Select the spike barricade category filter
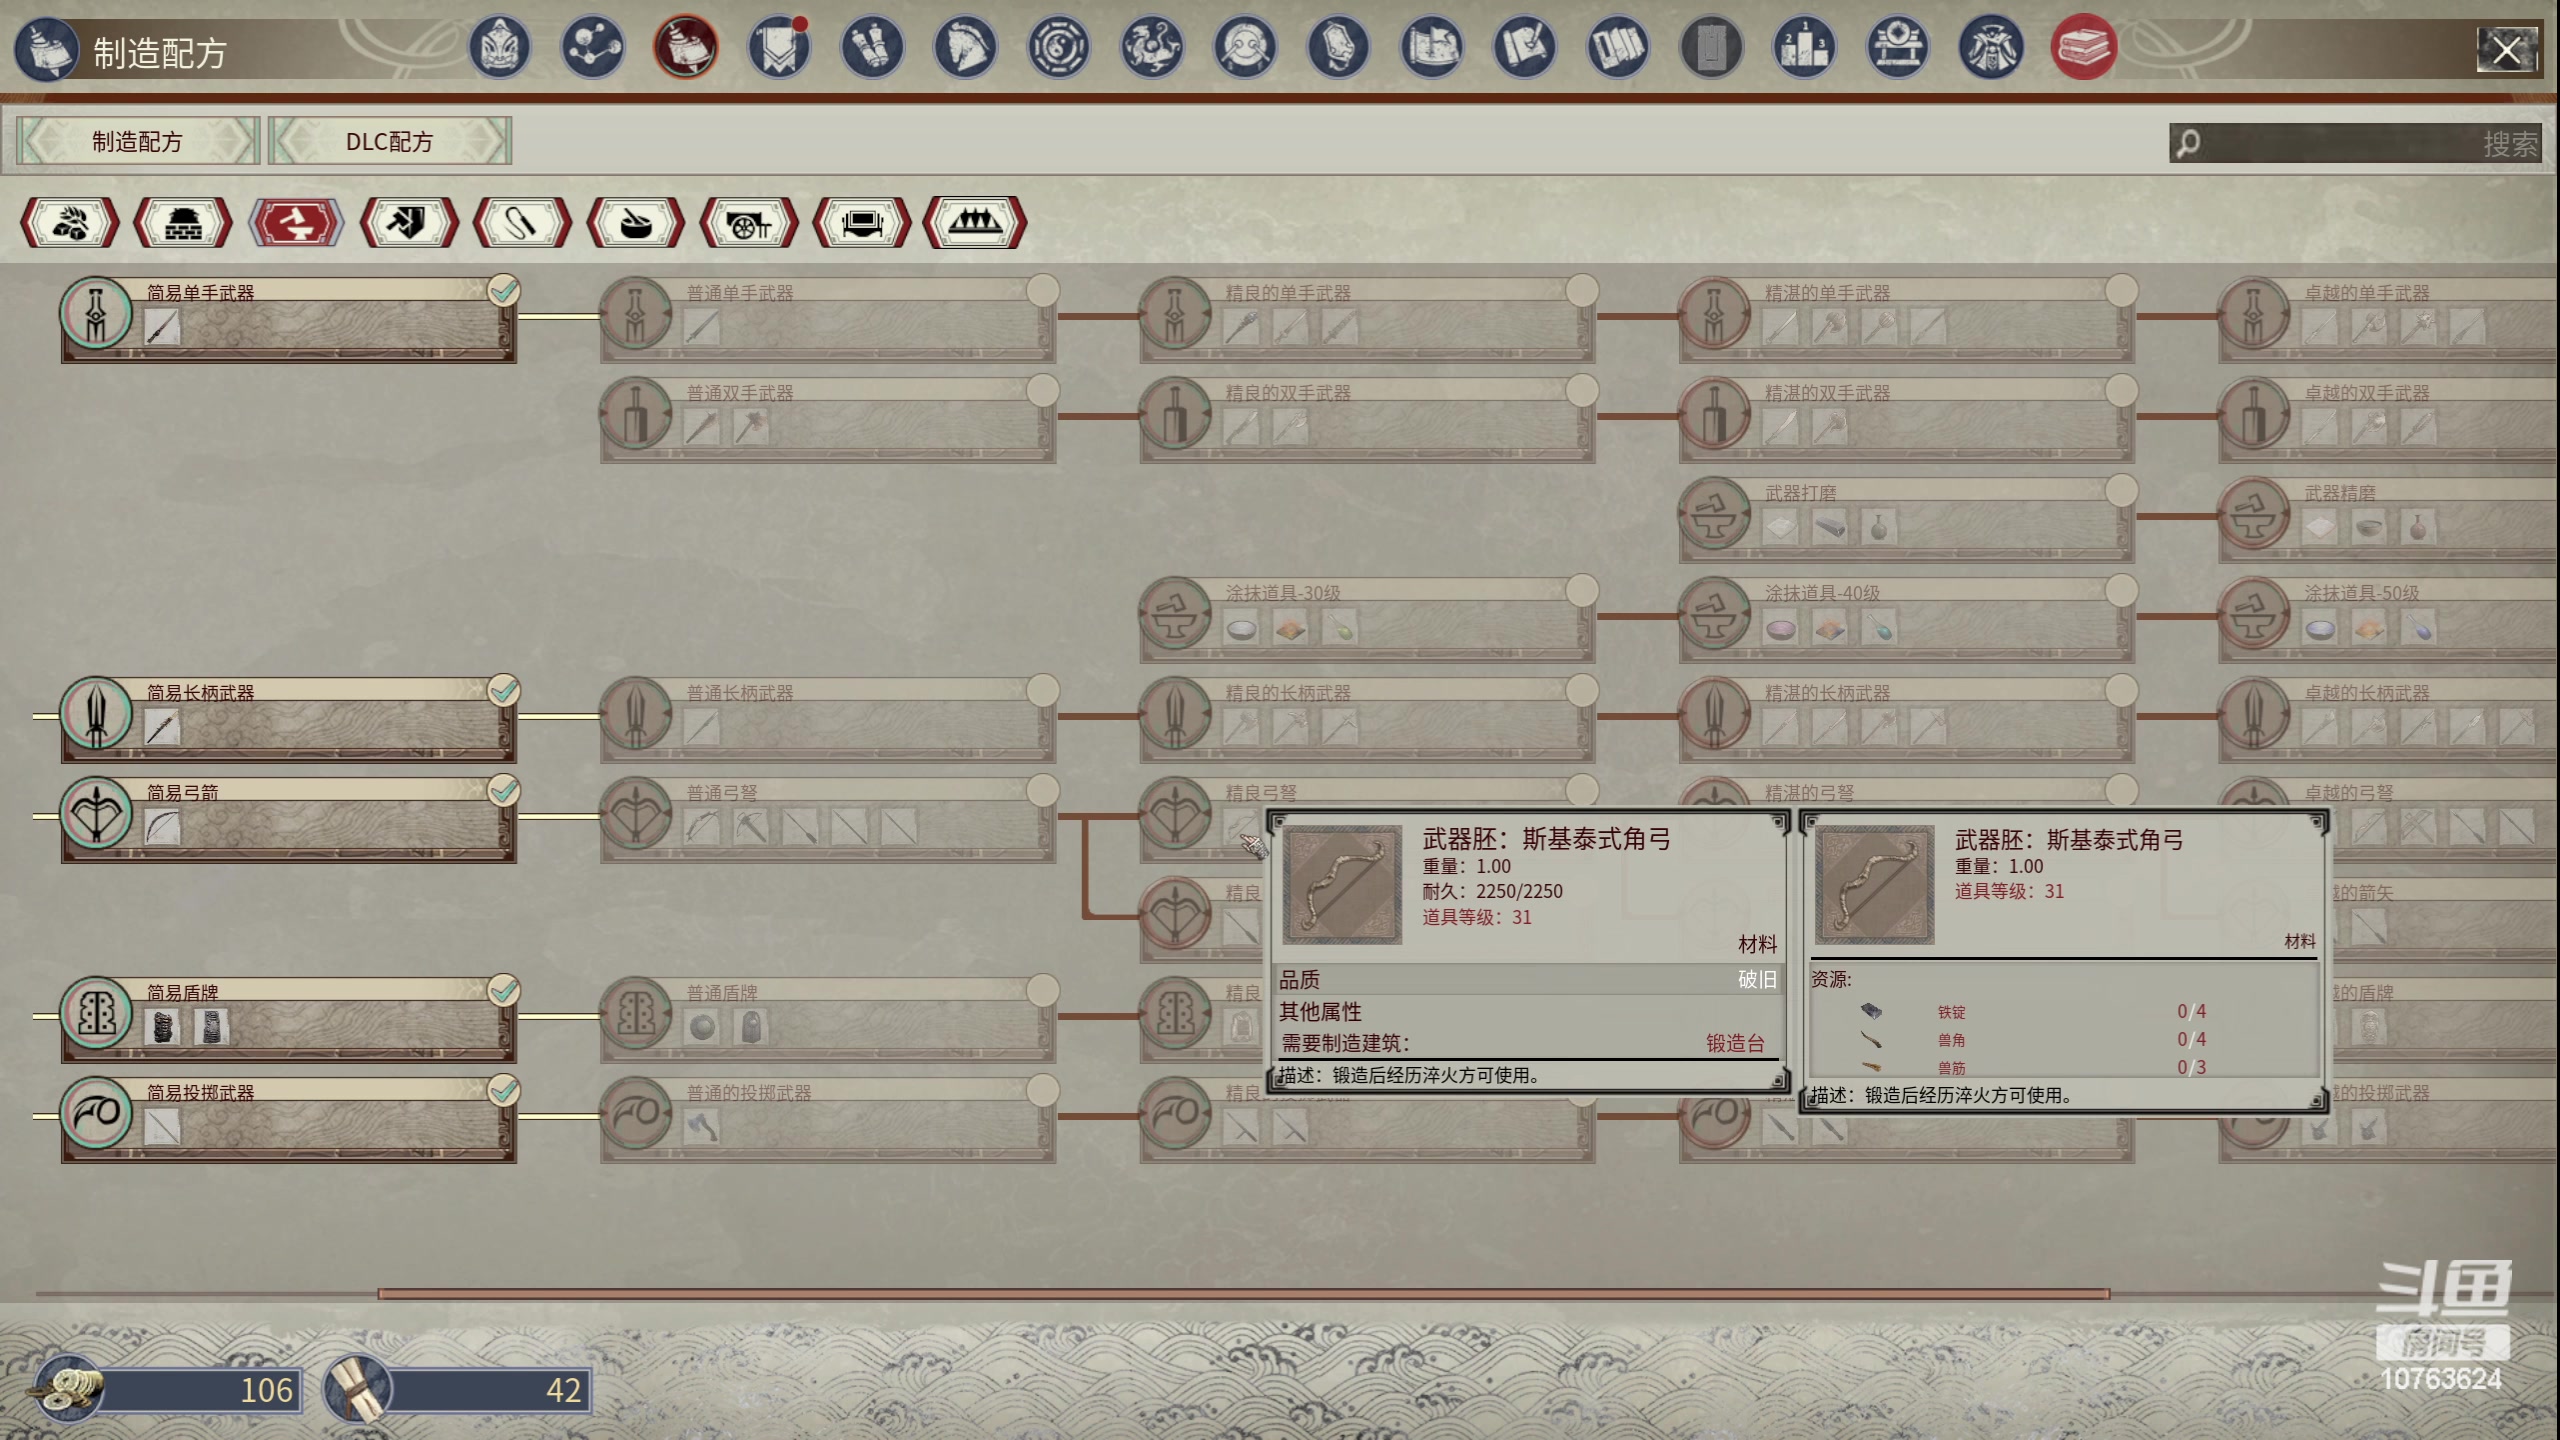Viewport: 2560px width, 1440px height. [x=974, y=222]
